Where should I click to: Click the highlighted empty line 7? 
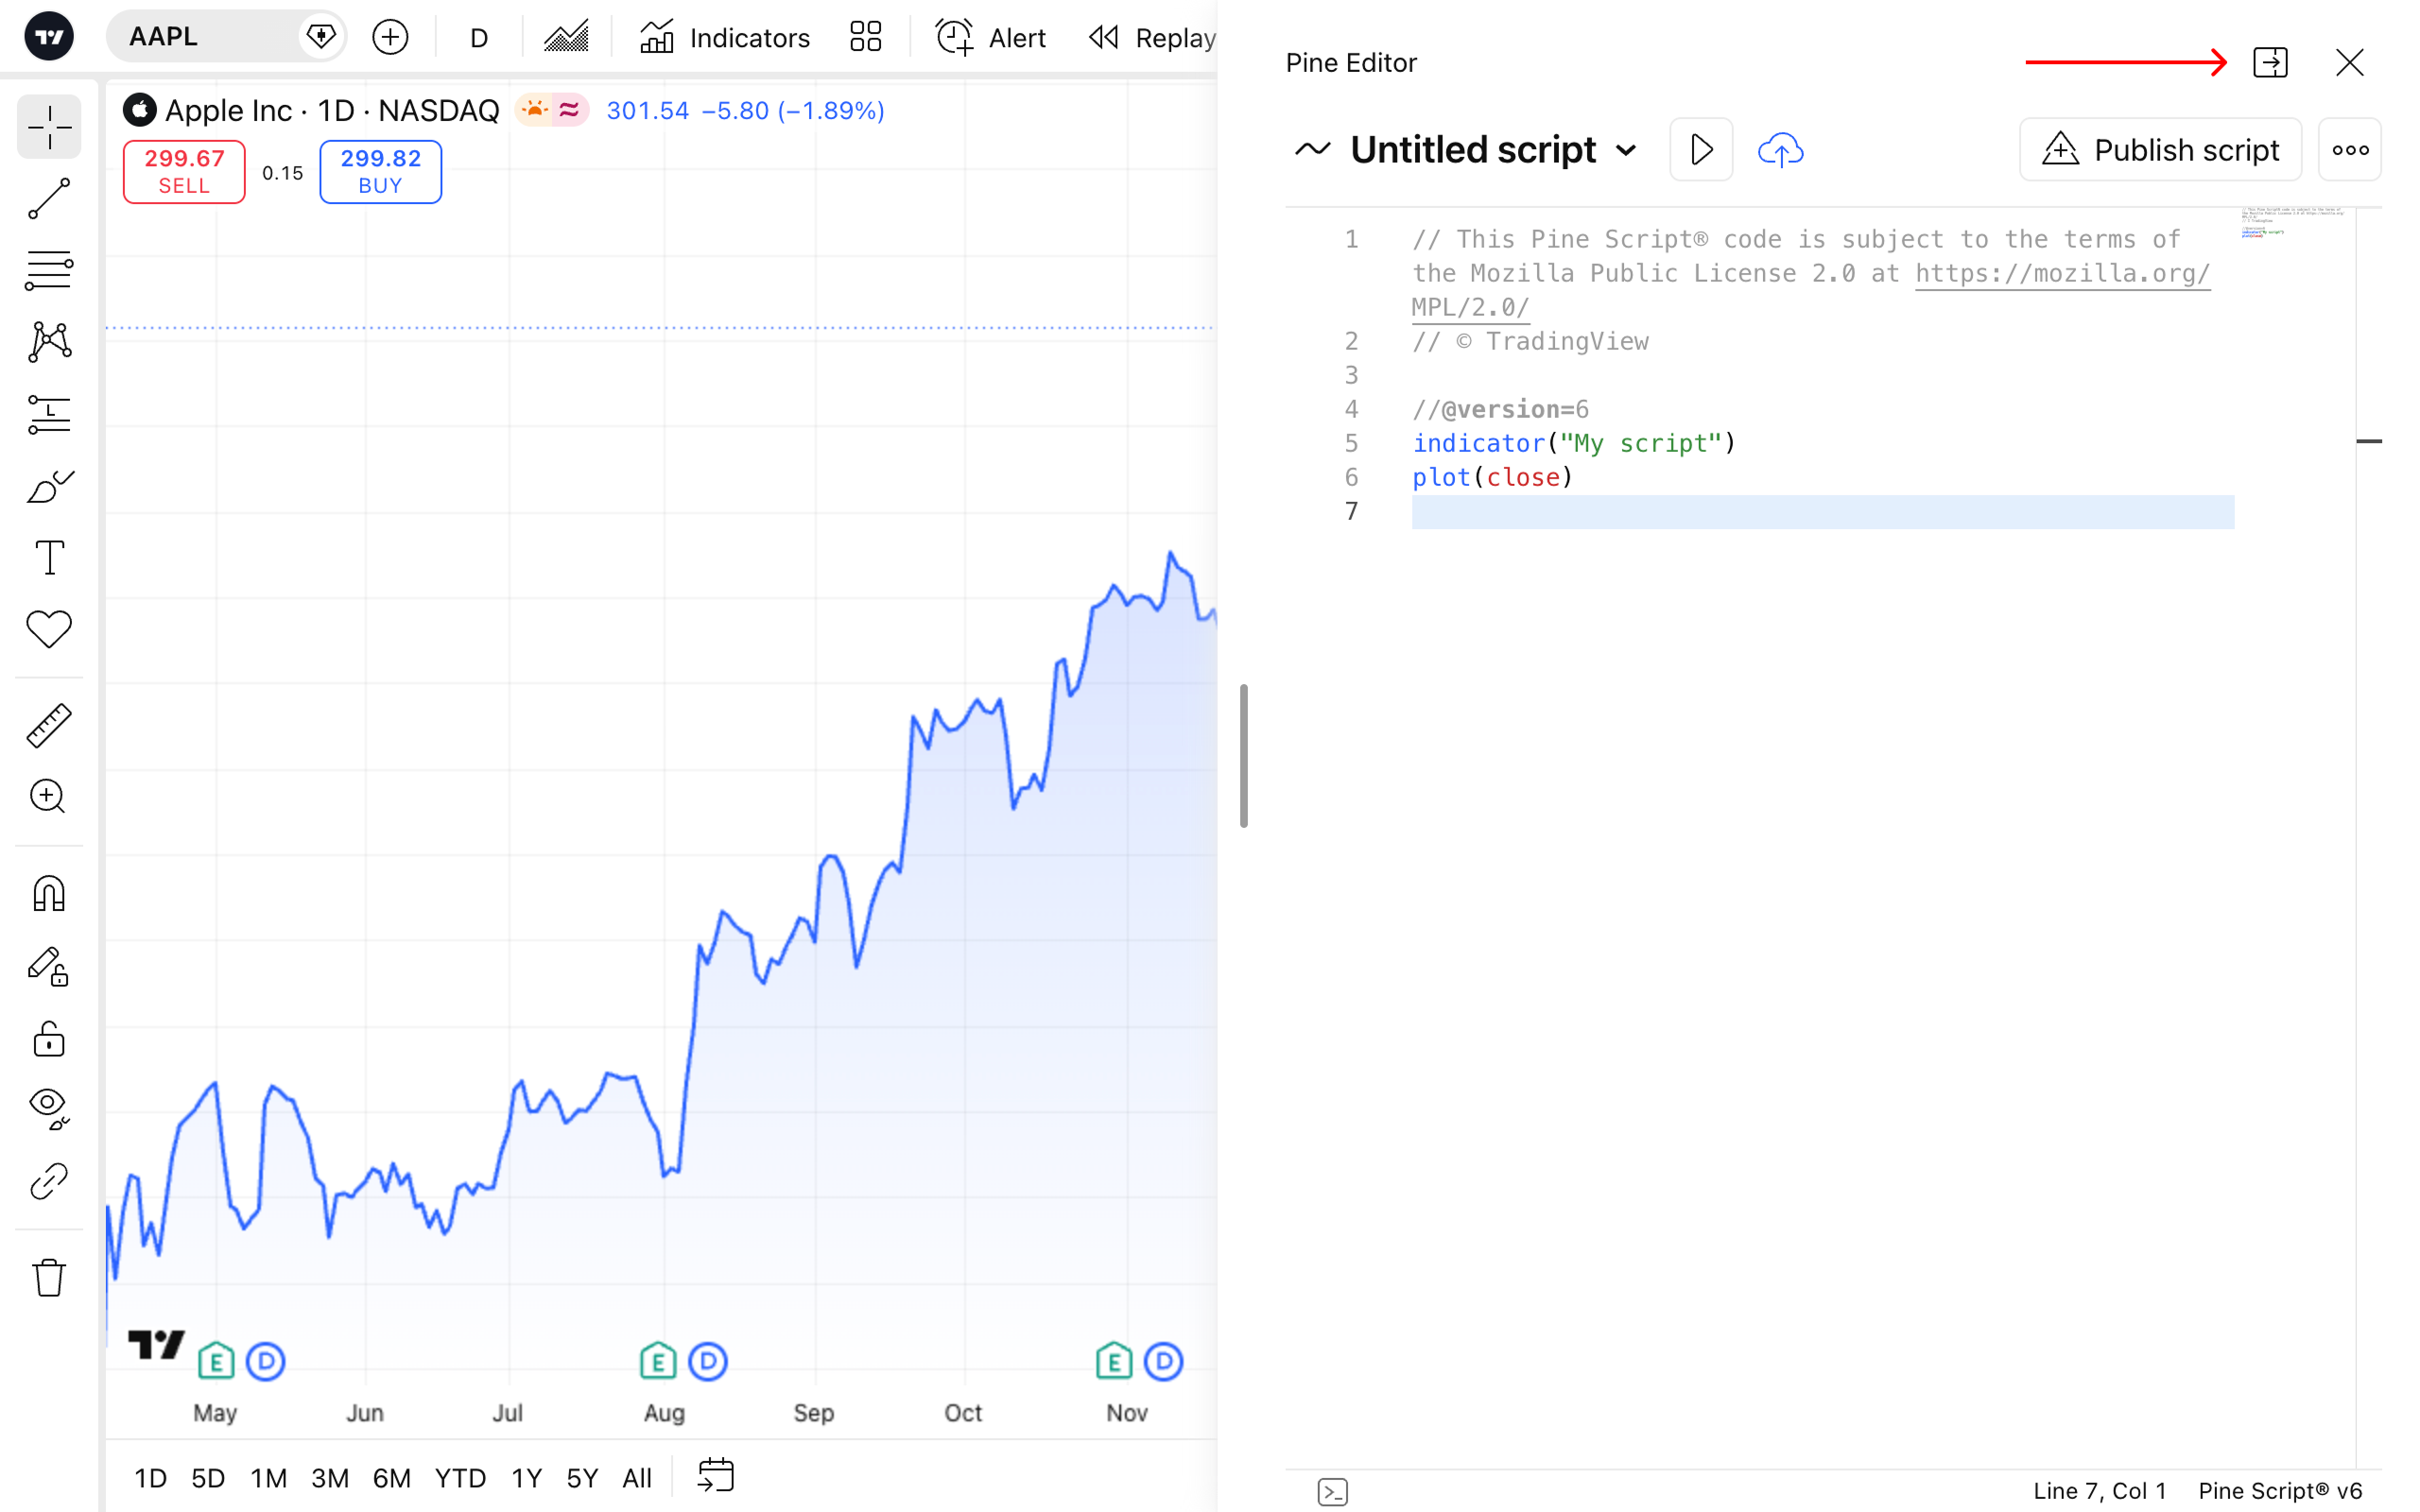click(x=1822, y=511)
